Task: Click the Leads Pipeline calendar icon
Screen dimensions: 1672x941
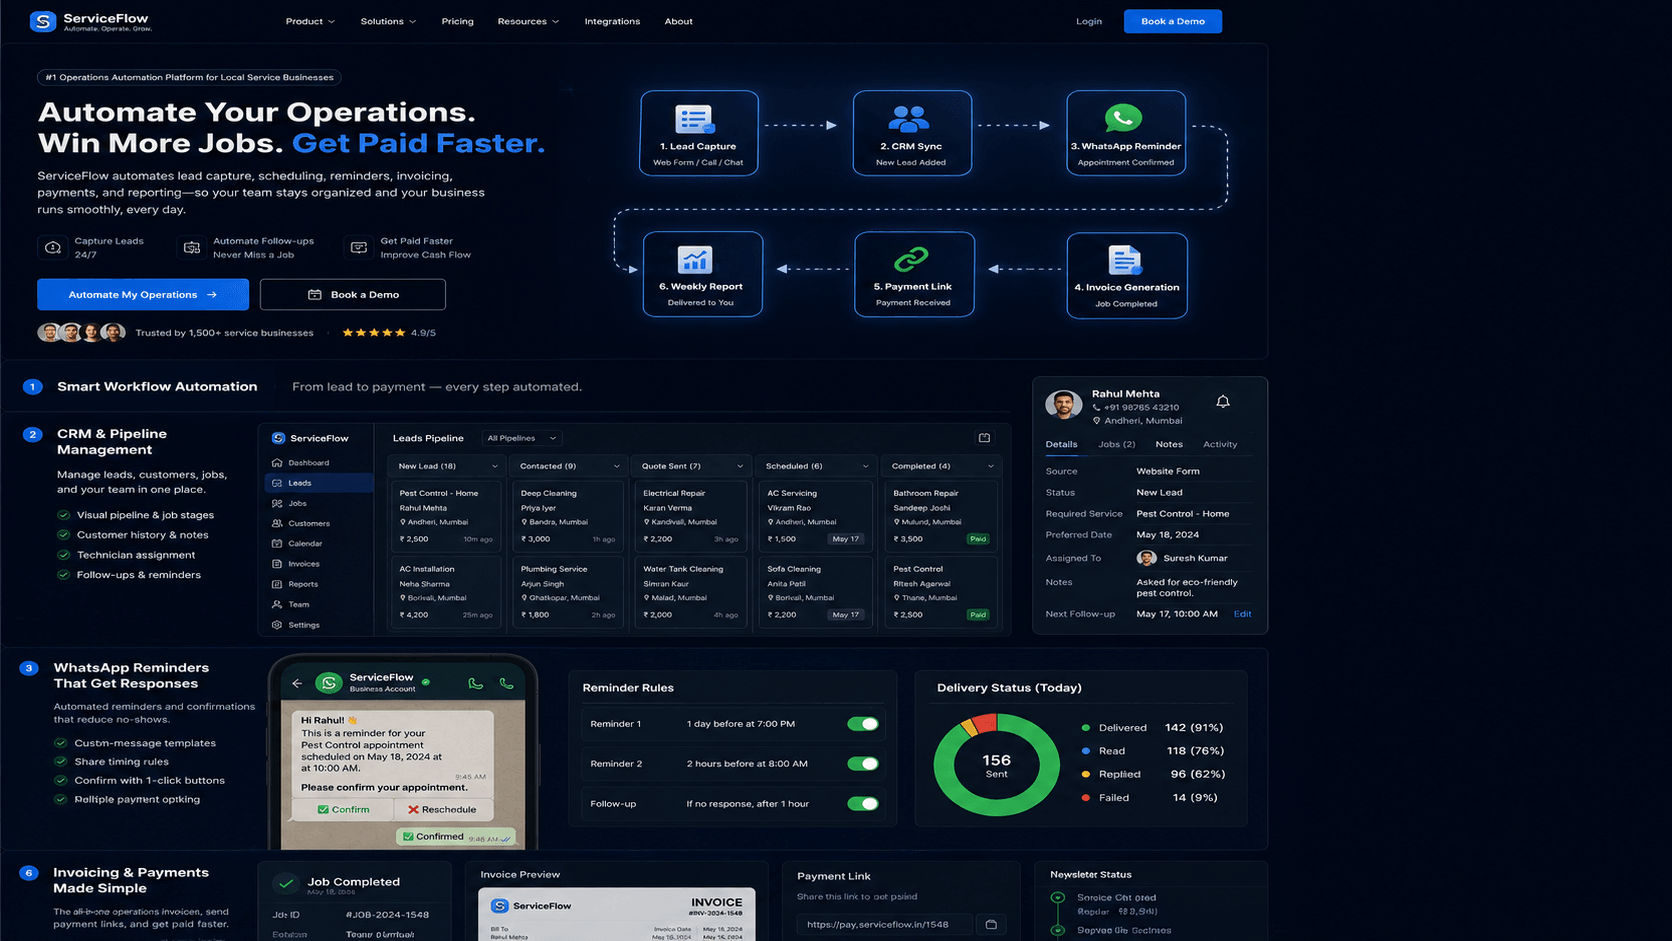Action: 984,438
